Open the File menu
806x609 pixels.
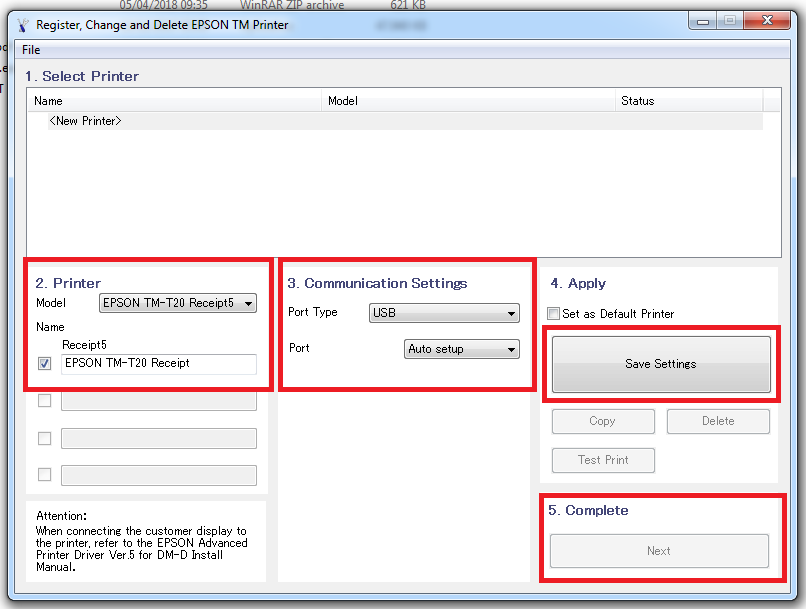tap(31, 49)
